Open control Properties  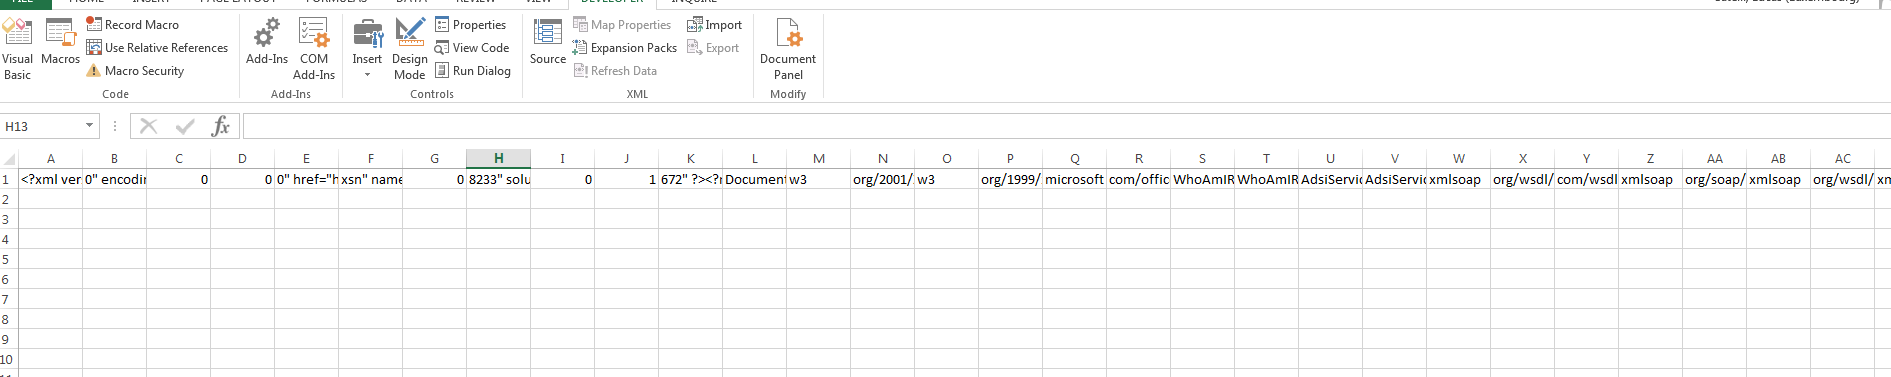tap(471, 24)
